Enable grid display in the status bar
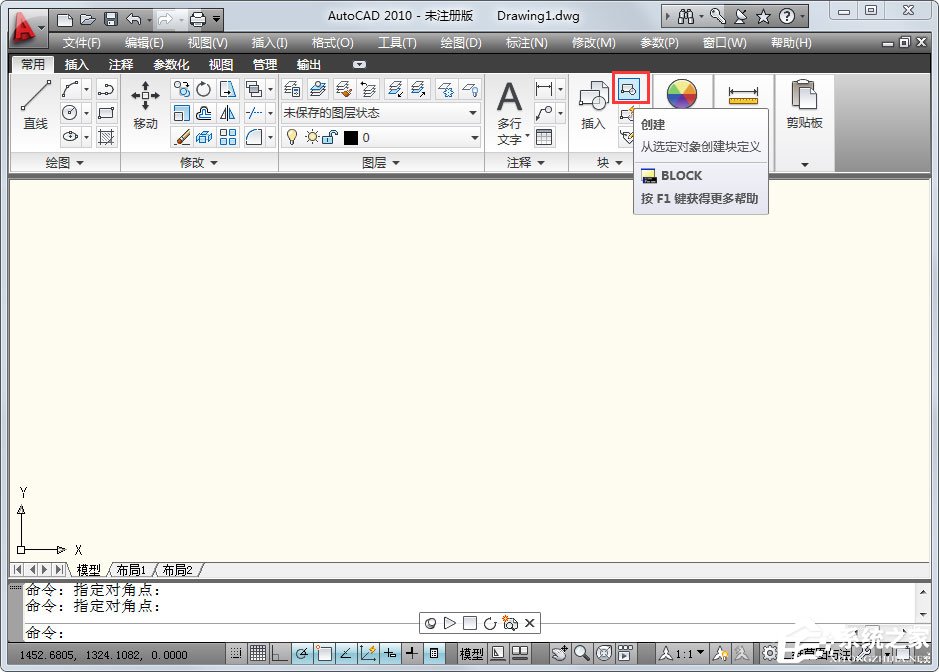The image size is (939, 672). (x=257, y=654)
